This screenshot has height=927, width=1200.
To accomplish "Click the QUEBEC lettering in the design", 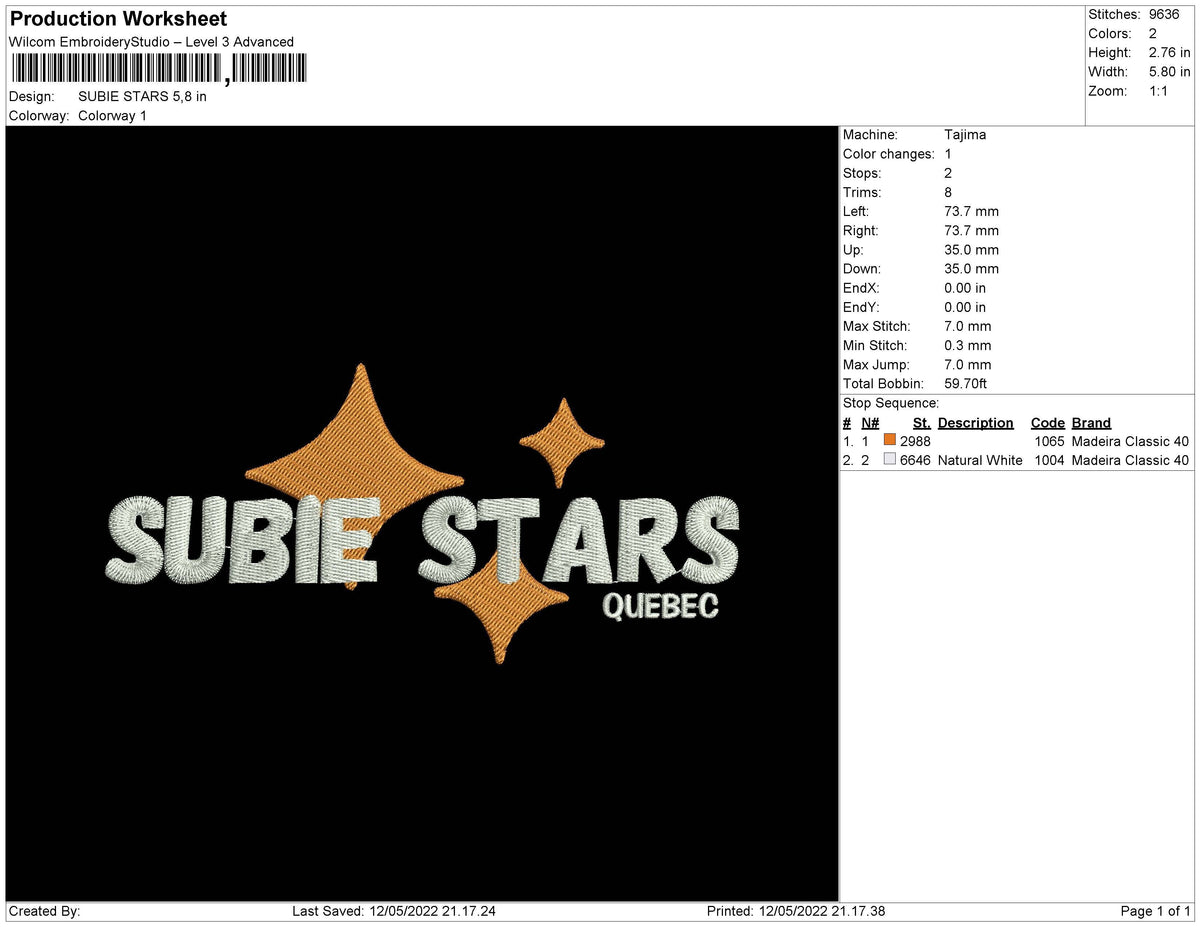I will coord(661,606).
